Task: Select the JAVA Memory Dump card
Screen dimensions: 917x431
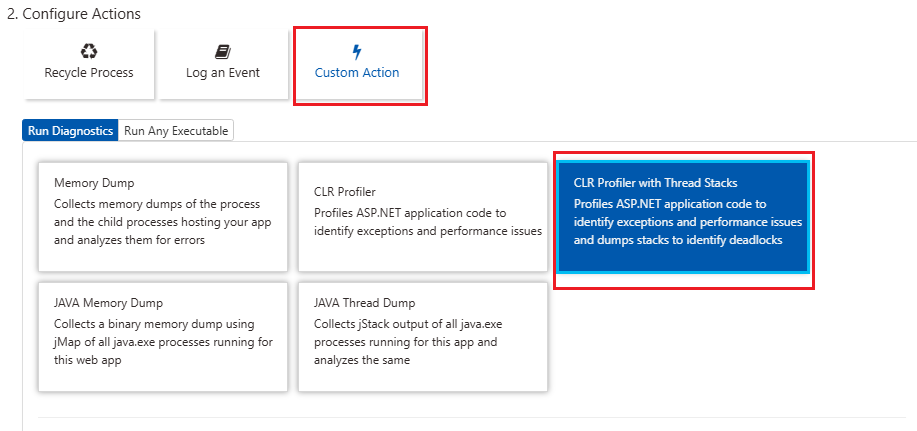Action: pos(163,337)
